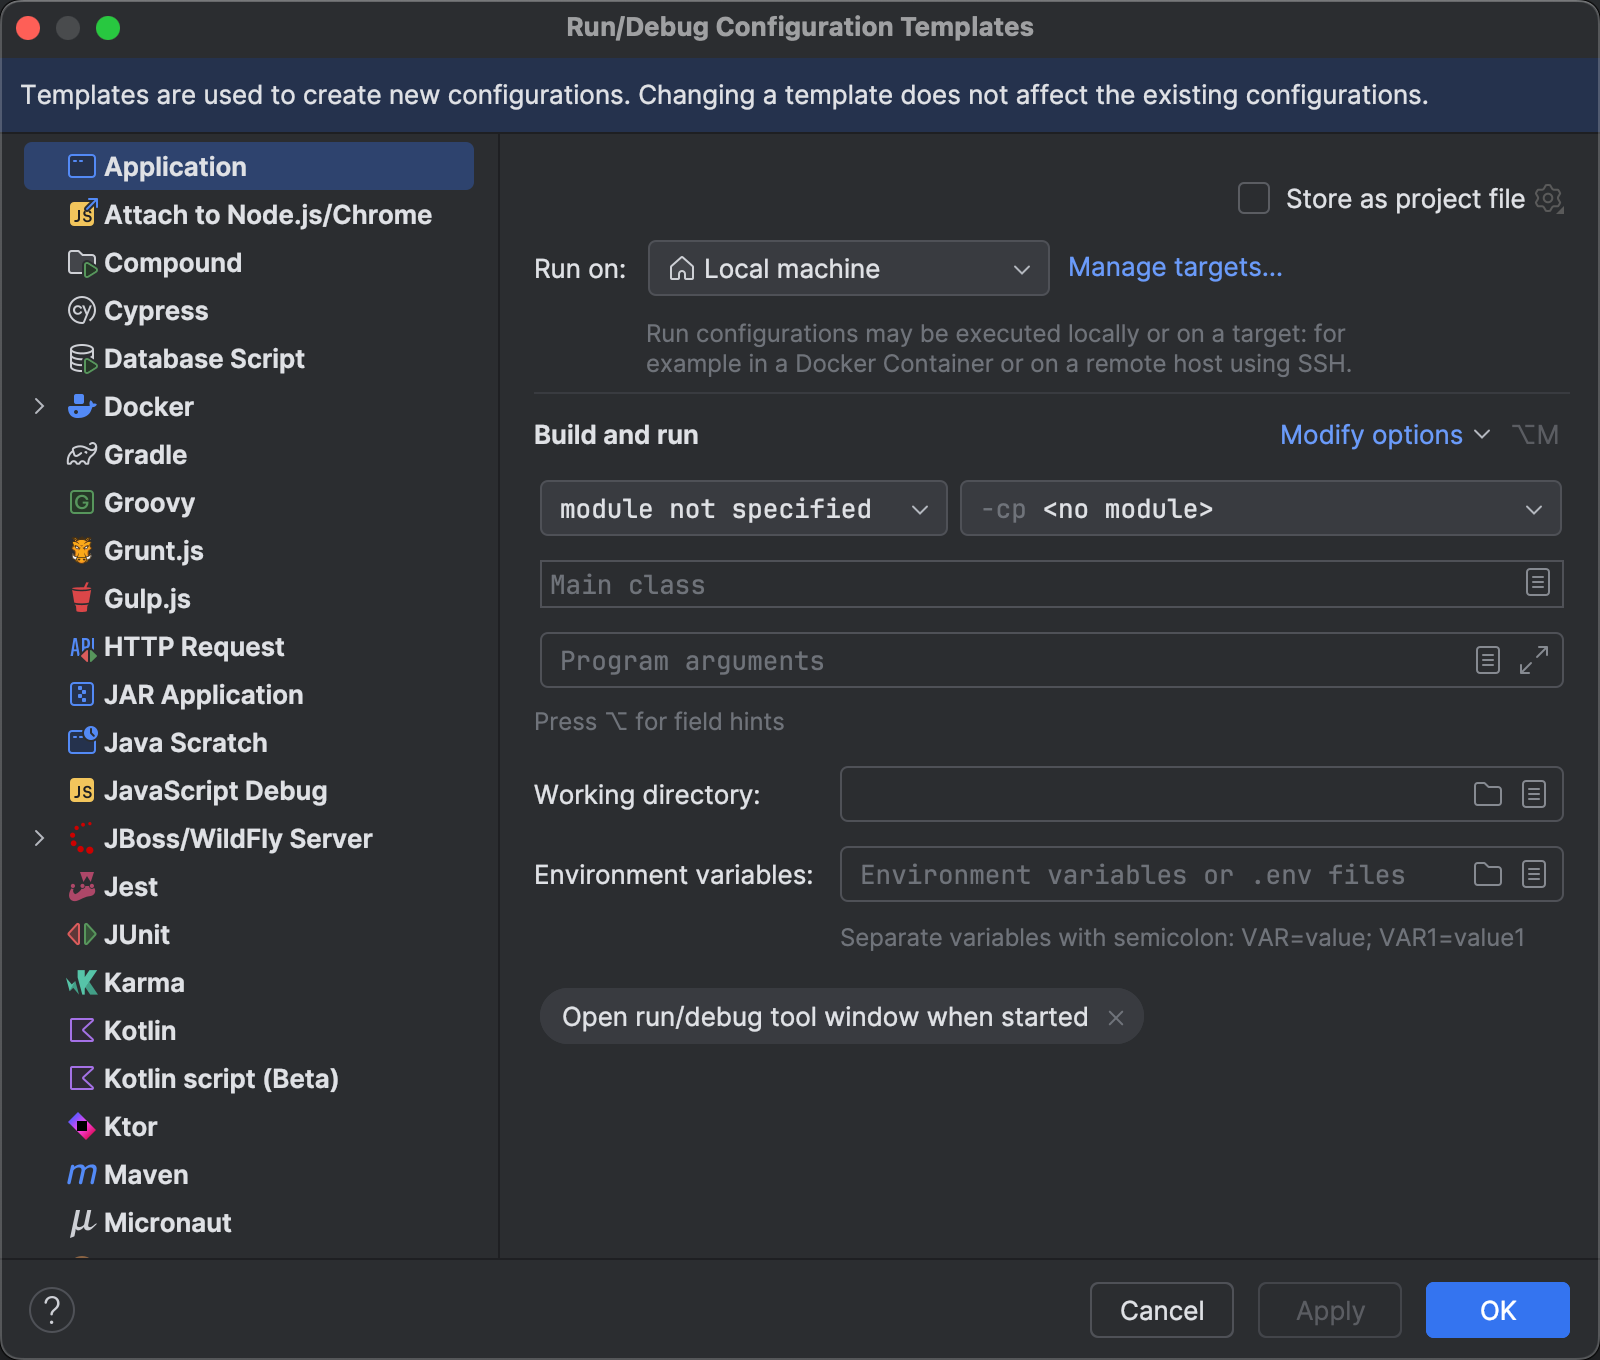Expand the JBoss/WildFly Server group
The image size is (1600, 1360).
[x=39, y=839]
